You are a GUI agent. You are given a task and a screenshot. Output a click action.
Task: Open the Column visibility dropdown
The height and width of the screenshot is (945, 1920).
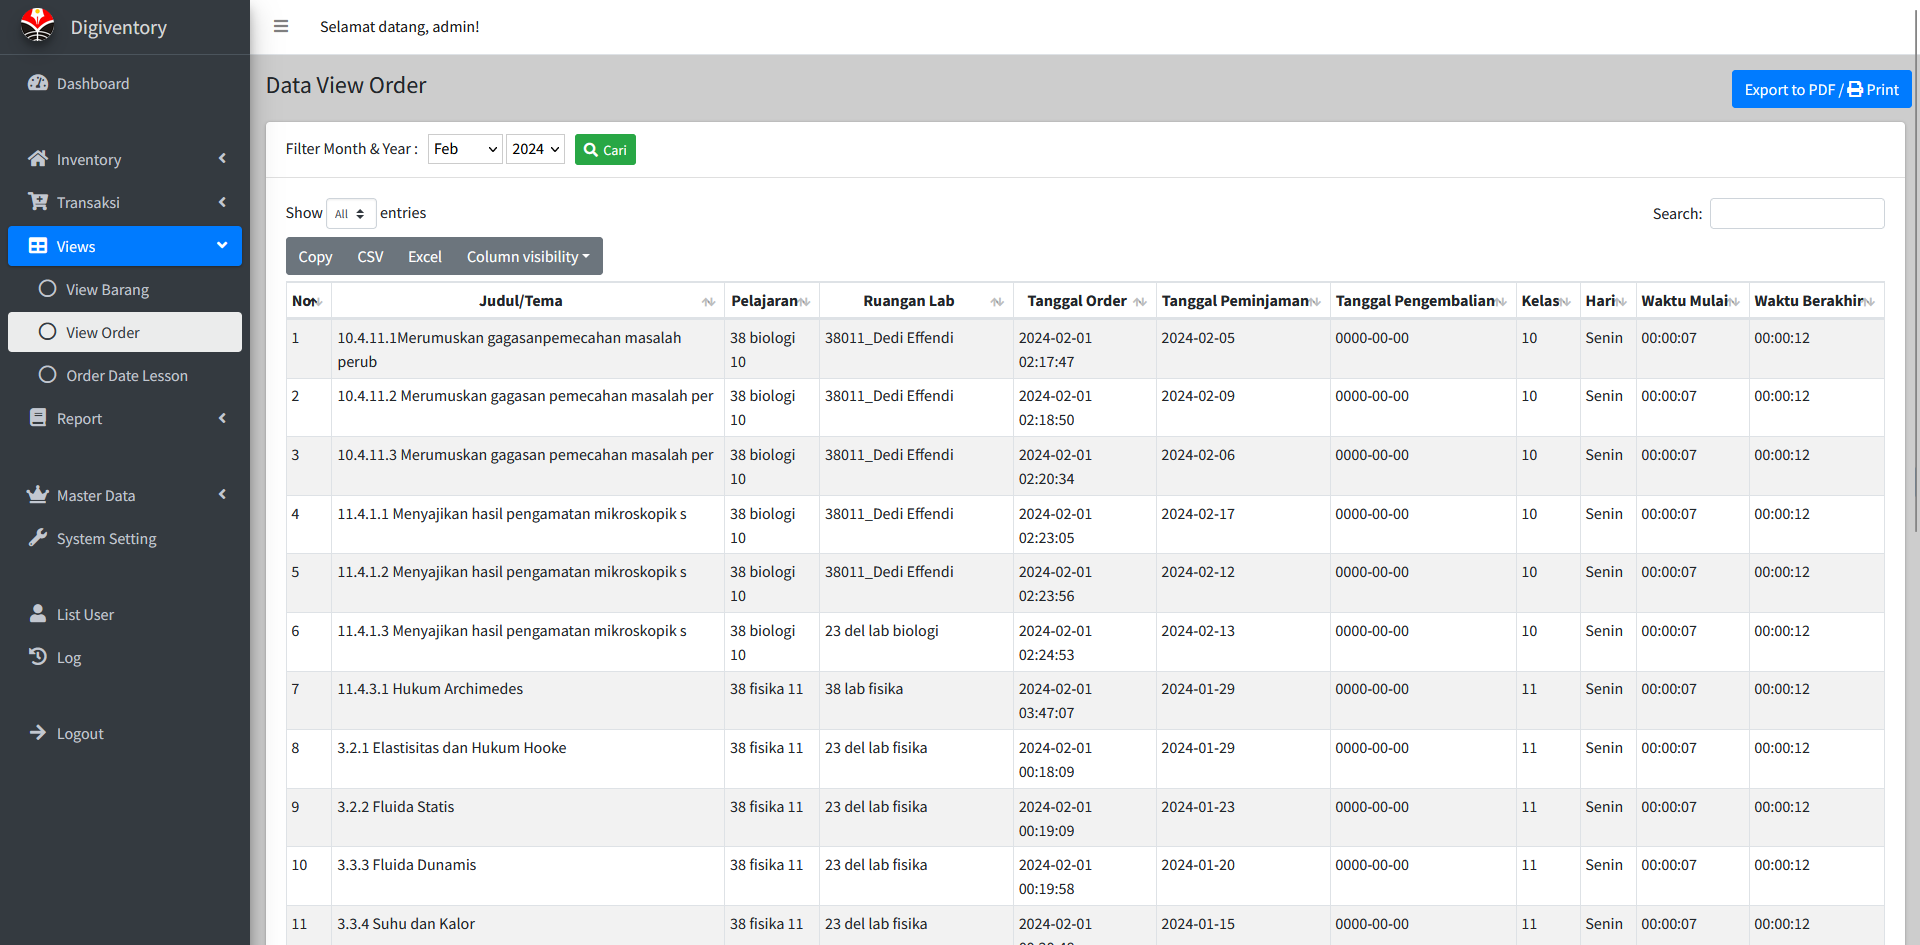[528, 257]
